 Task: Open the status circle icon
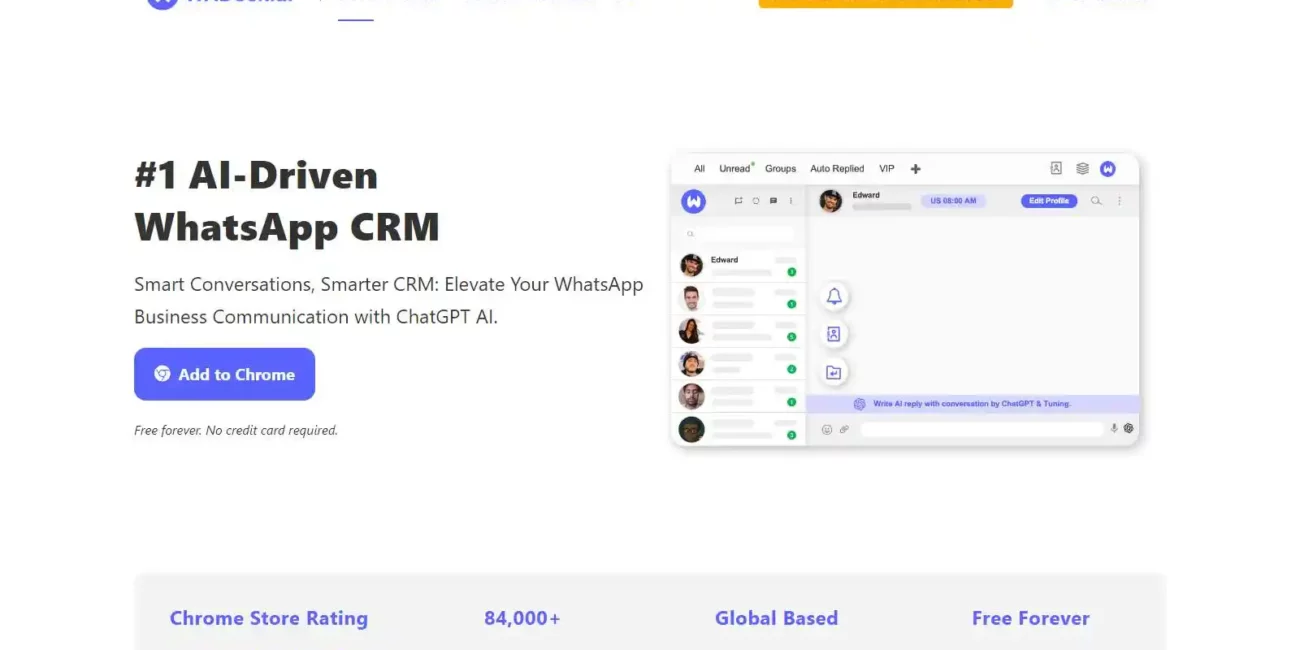(756, 201)
